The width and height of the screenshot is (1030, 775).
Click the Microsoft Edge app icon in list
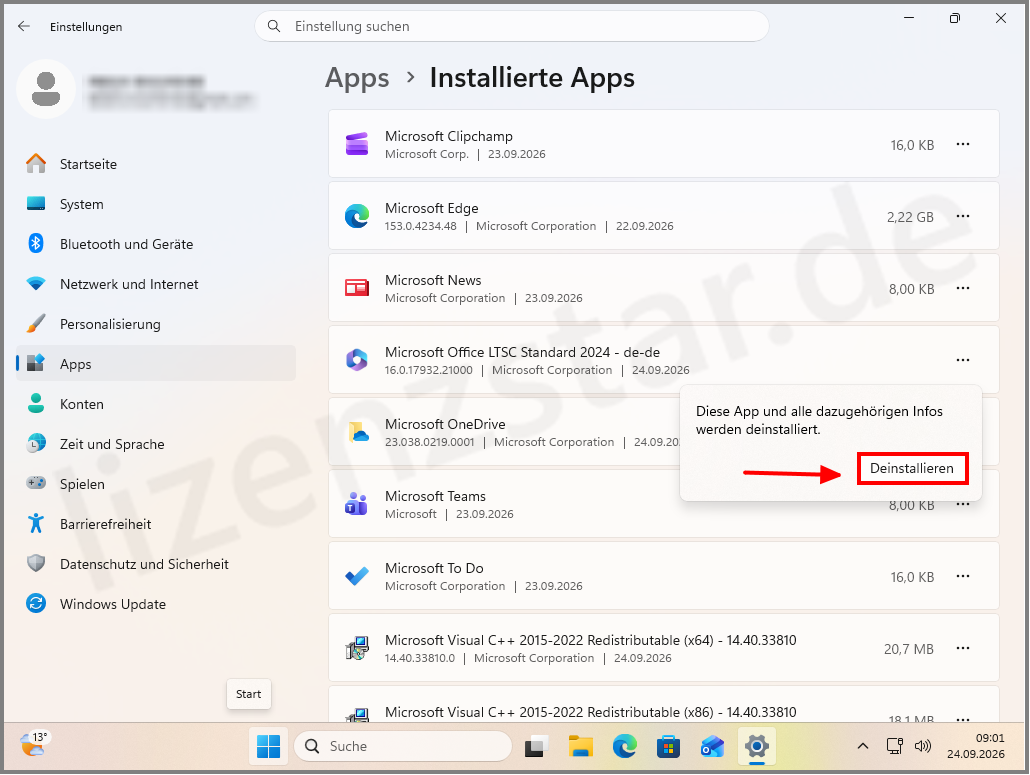coord(357,216)
